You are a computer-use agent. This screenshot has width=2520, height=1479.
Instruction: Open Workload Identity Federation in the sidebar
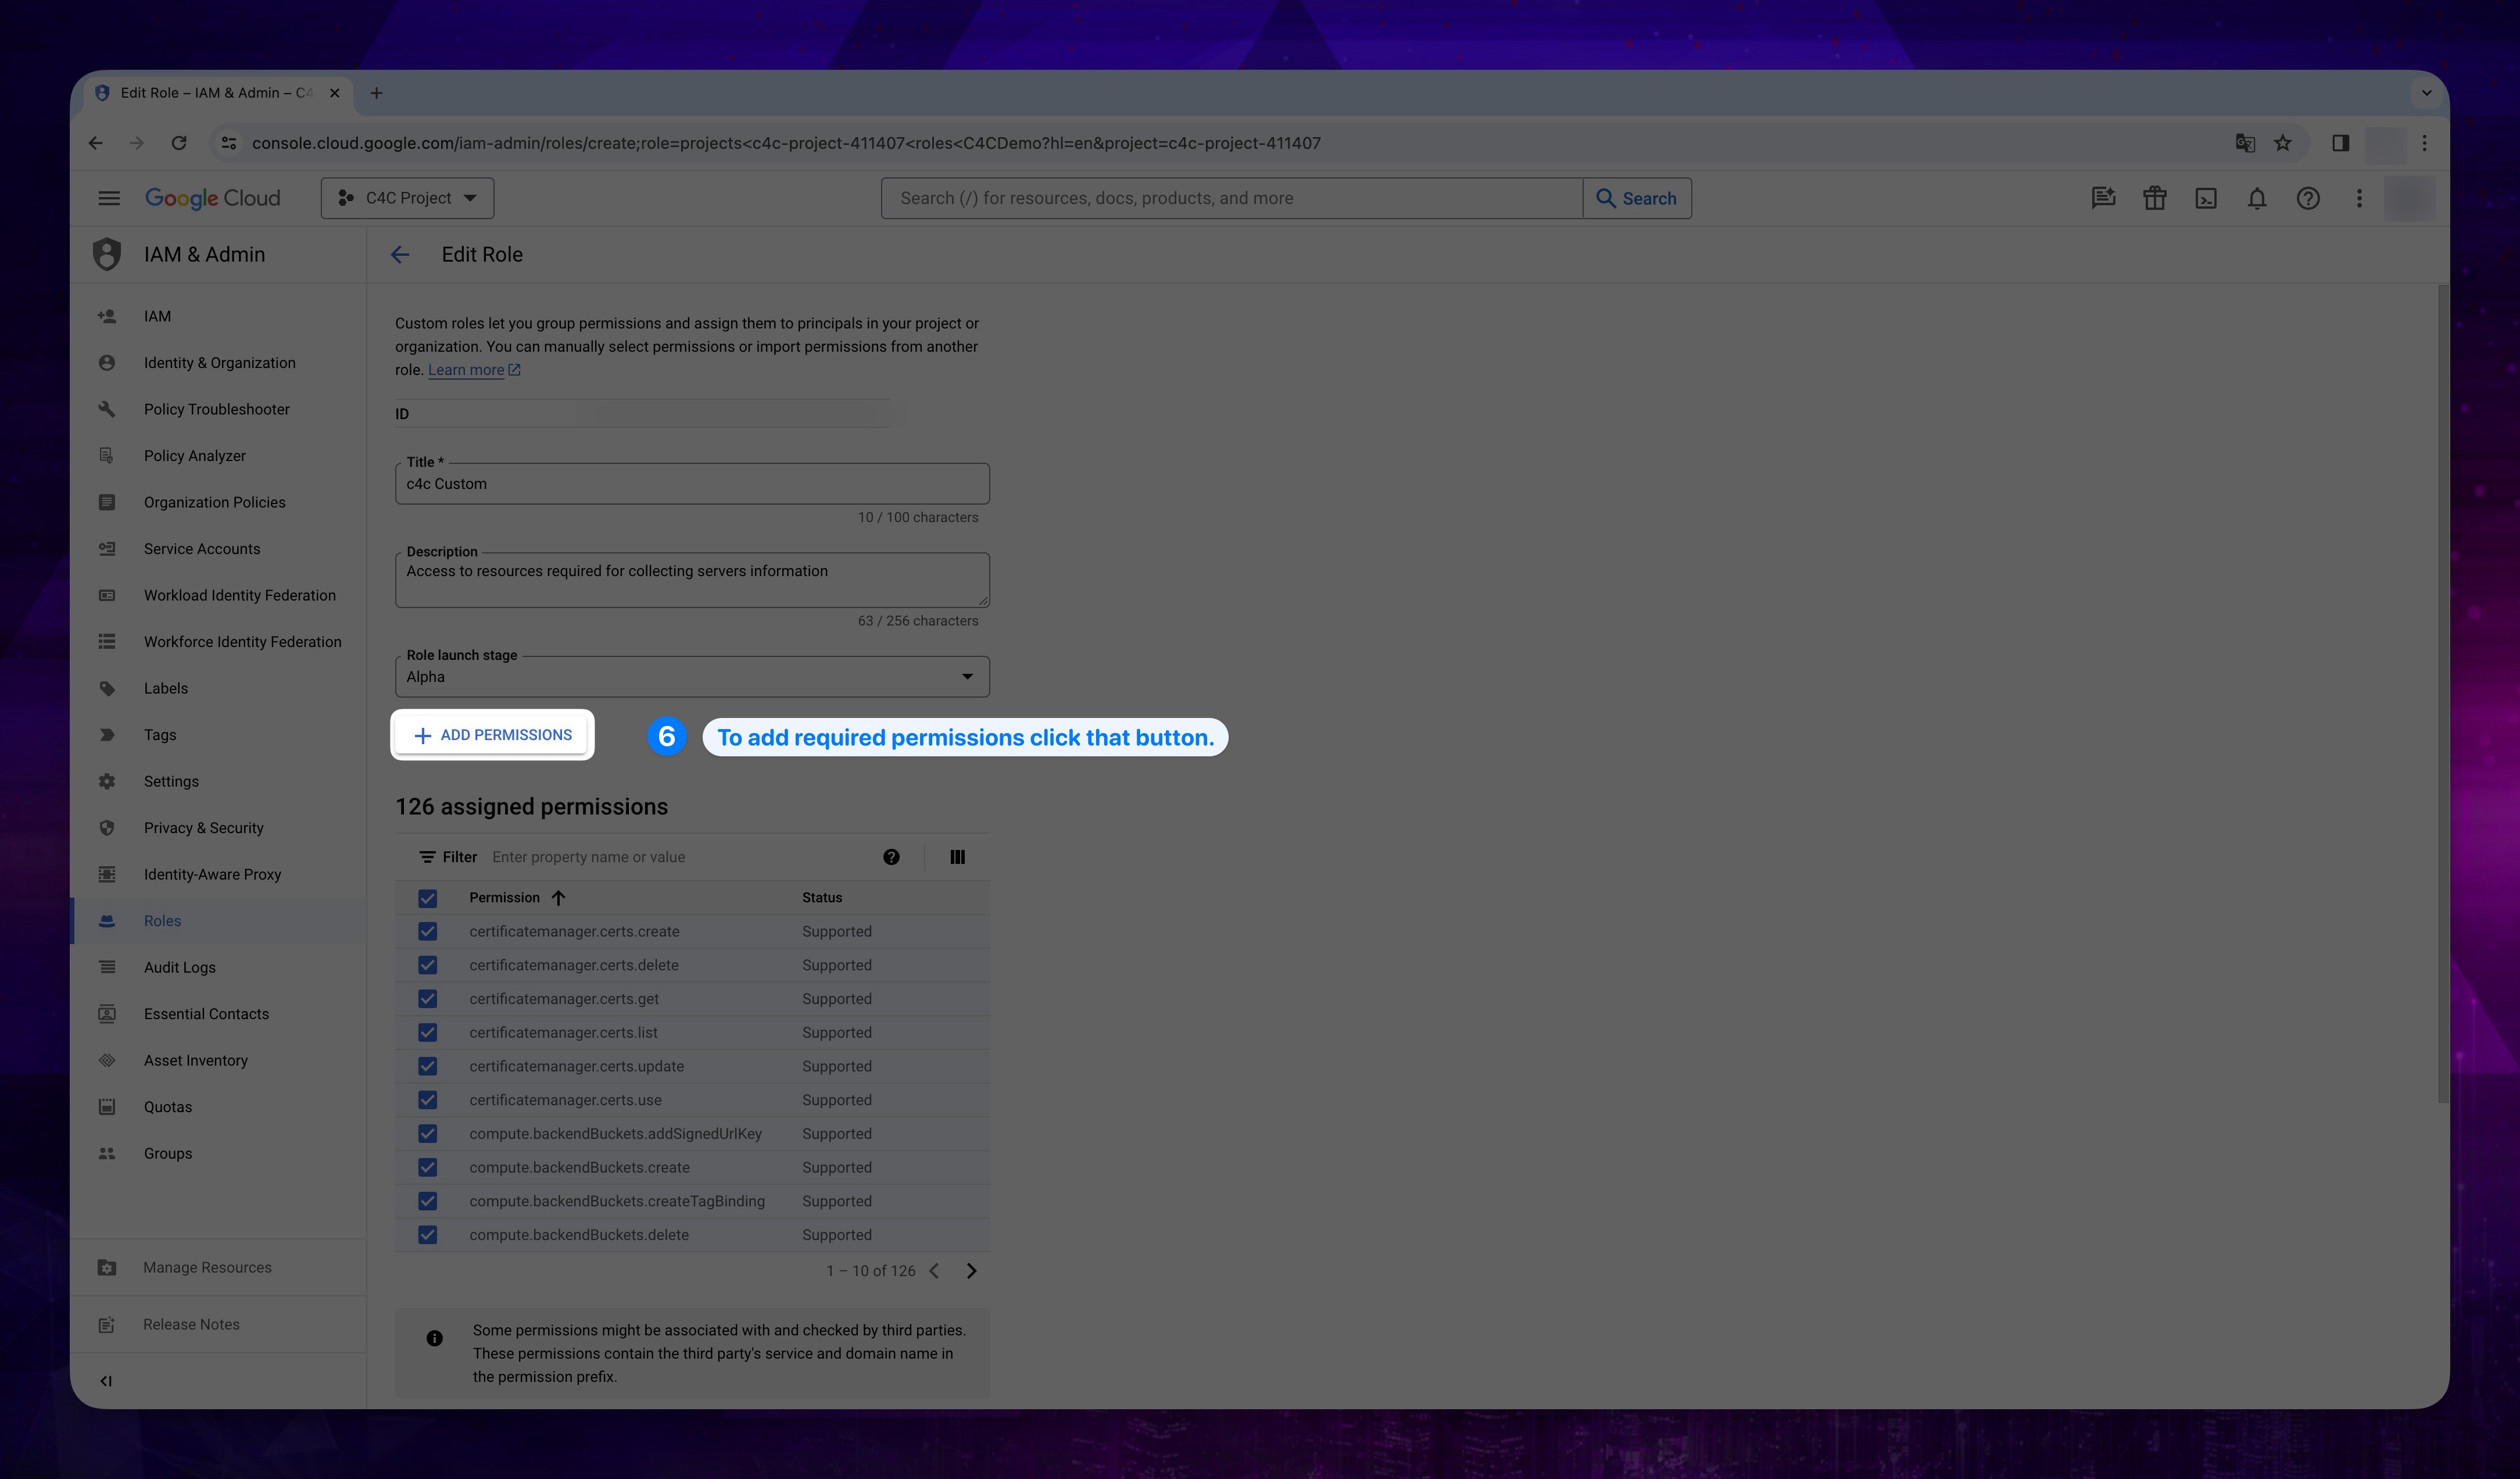point(218,595)
